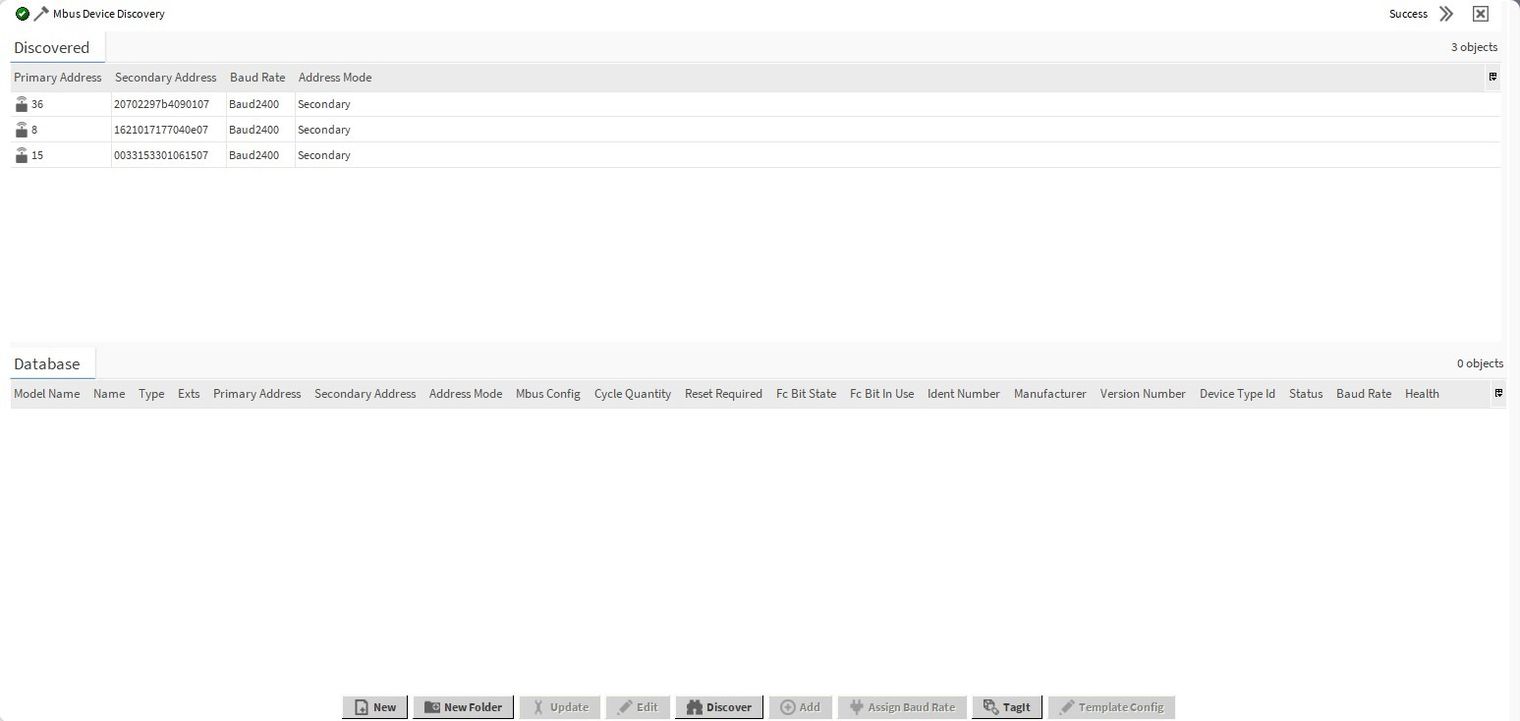Open Database table column options menu
Screen dimensions: 1520x721
click(x=1498, y=394)
